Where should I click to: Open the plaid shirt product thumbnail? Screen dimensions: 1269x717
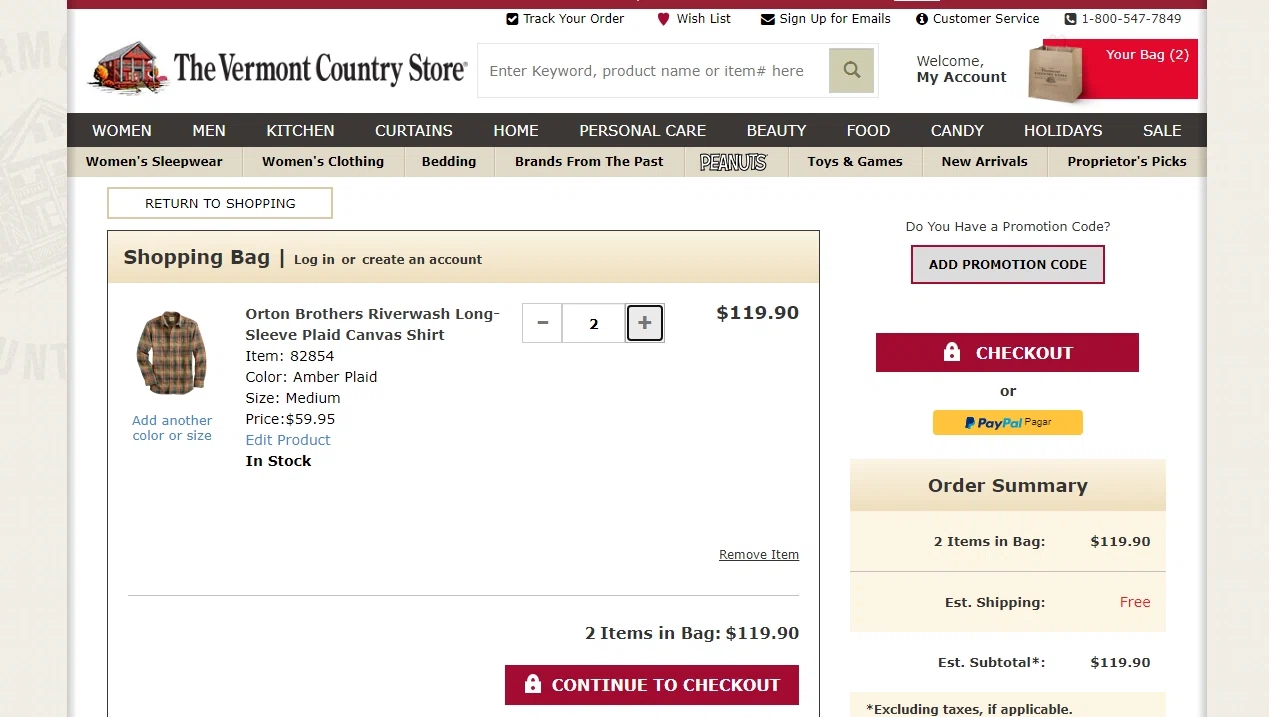(x=172, y=352)
